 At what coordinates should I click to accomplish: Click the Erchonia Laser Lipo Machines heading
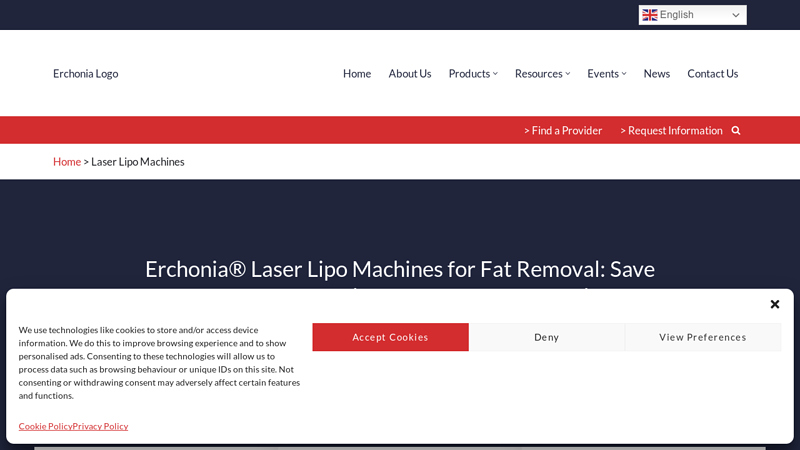coord(400,269)
